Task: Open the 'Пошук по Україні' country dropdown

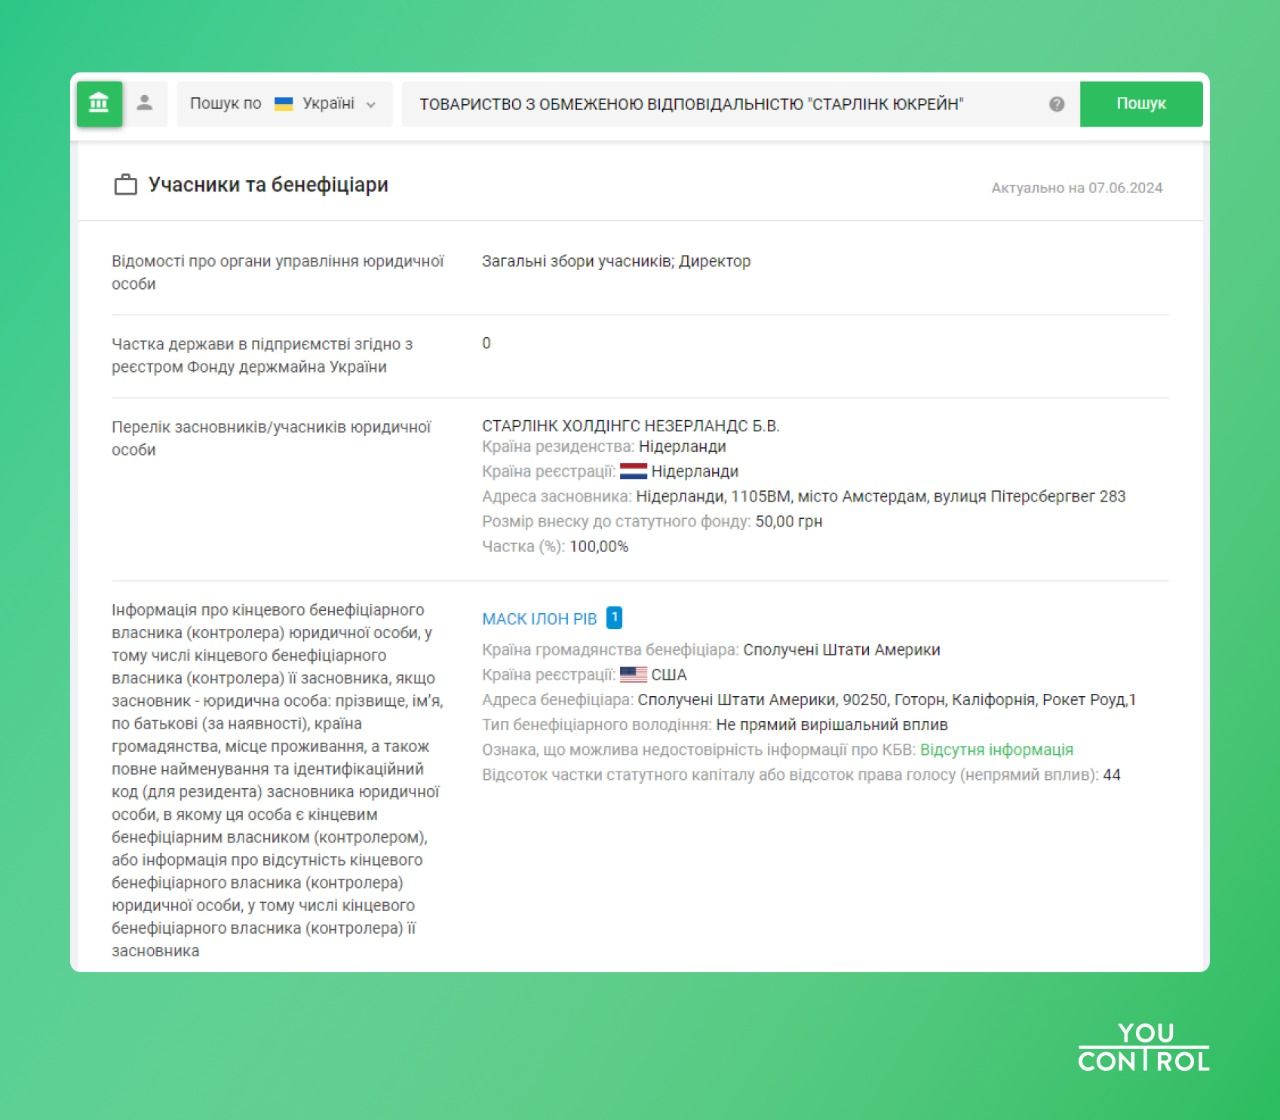Action: pyautogui.click(x=282, y=104)
